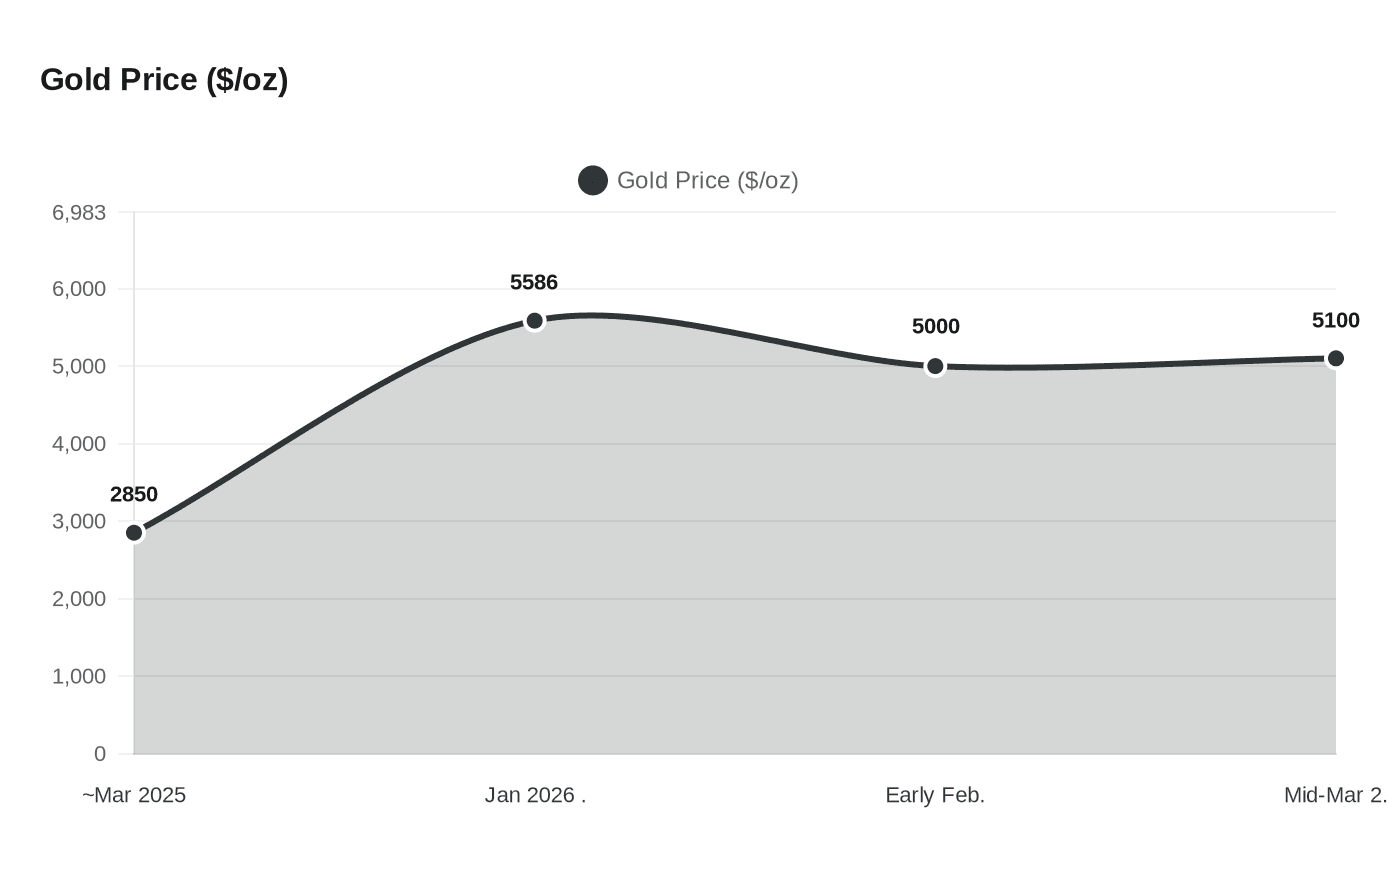Screen dimensions: 1400x880
Task: Click the dark legend circle marker
Action: point(593,180)
